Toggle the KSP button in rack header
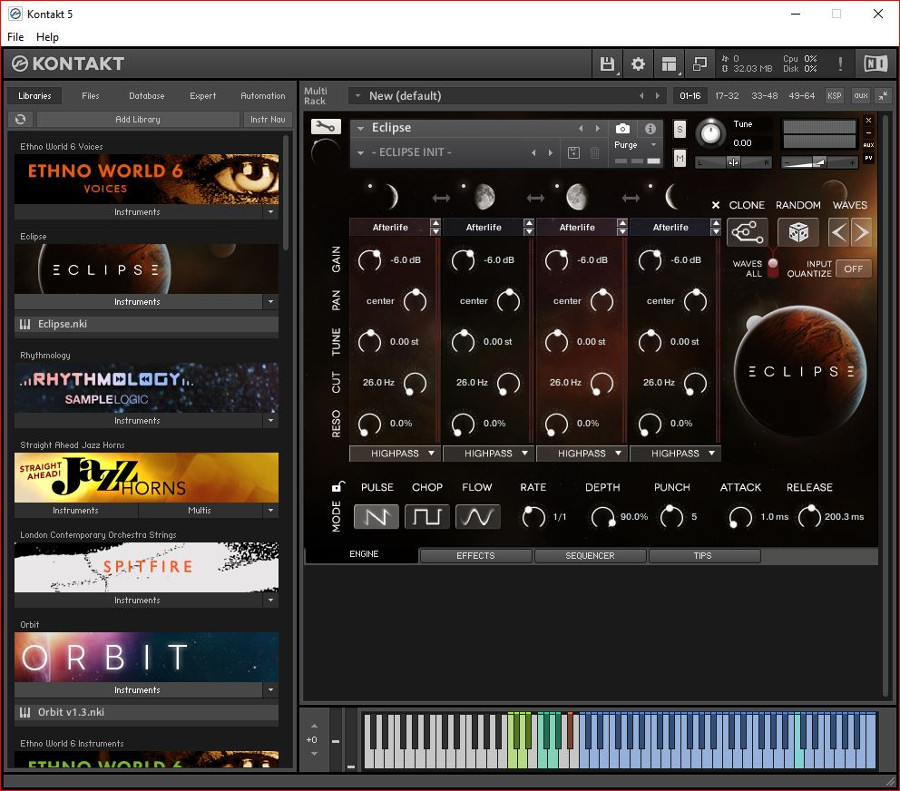Screen dimensions: 900x791 coord(834,96)
